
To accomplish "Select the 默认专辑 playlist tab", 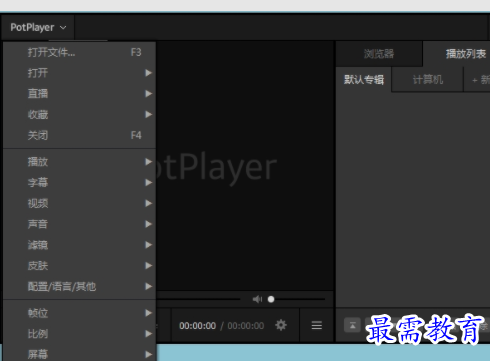I will click(364, 80).
